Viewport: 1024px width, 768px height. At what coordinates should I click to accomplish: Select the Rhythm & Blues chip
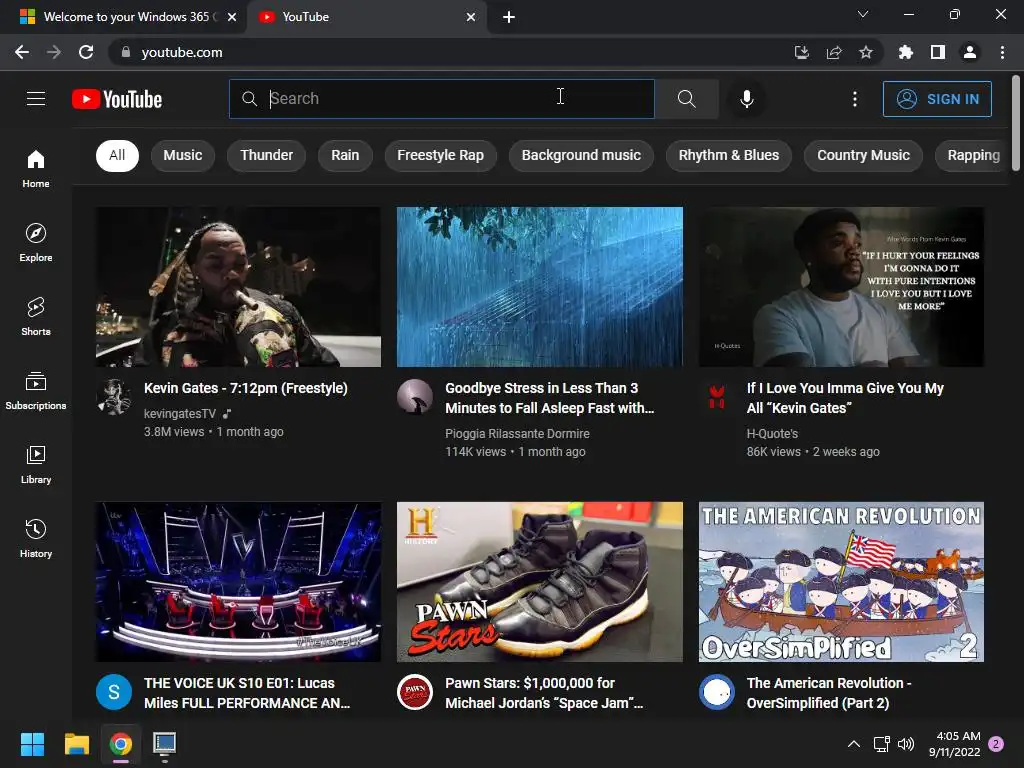[x=729, y=155]
